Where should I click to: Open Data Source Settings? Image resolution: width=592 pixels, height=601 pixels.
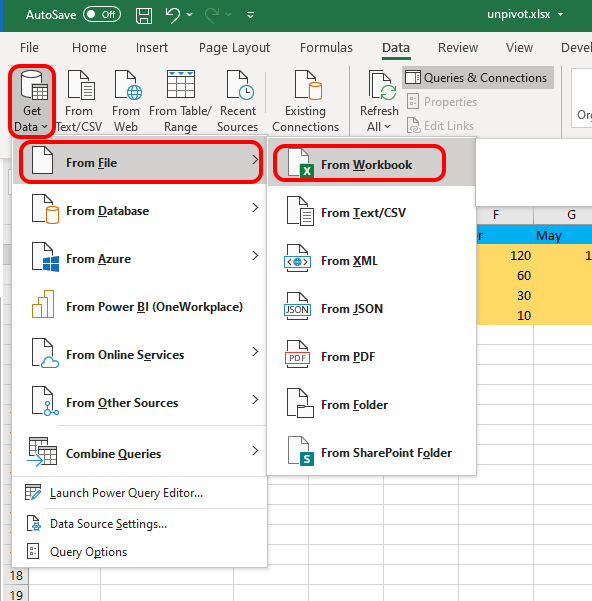[x=140, y=524]
